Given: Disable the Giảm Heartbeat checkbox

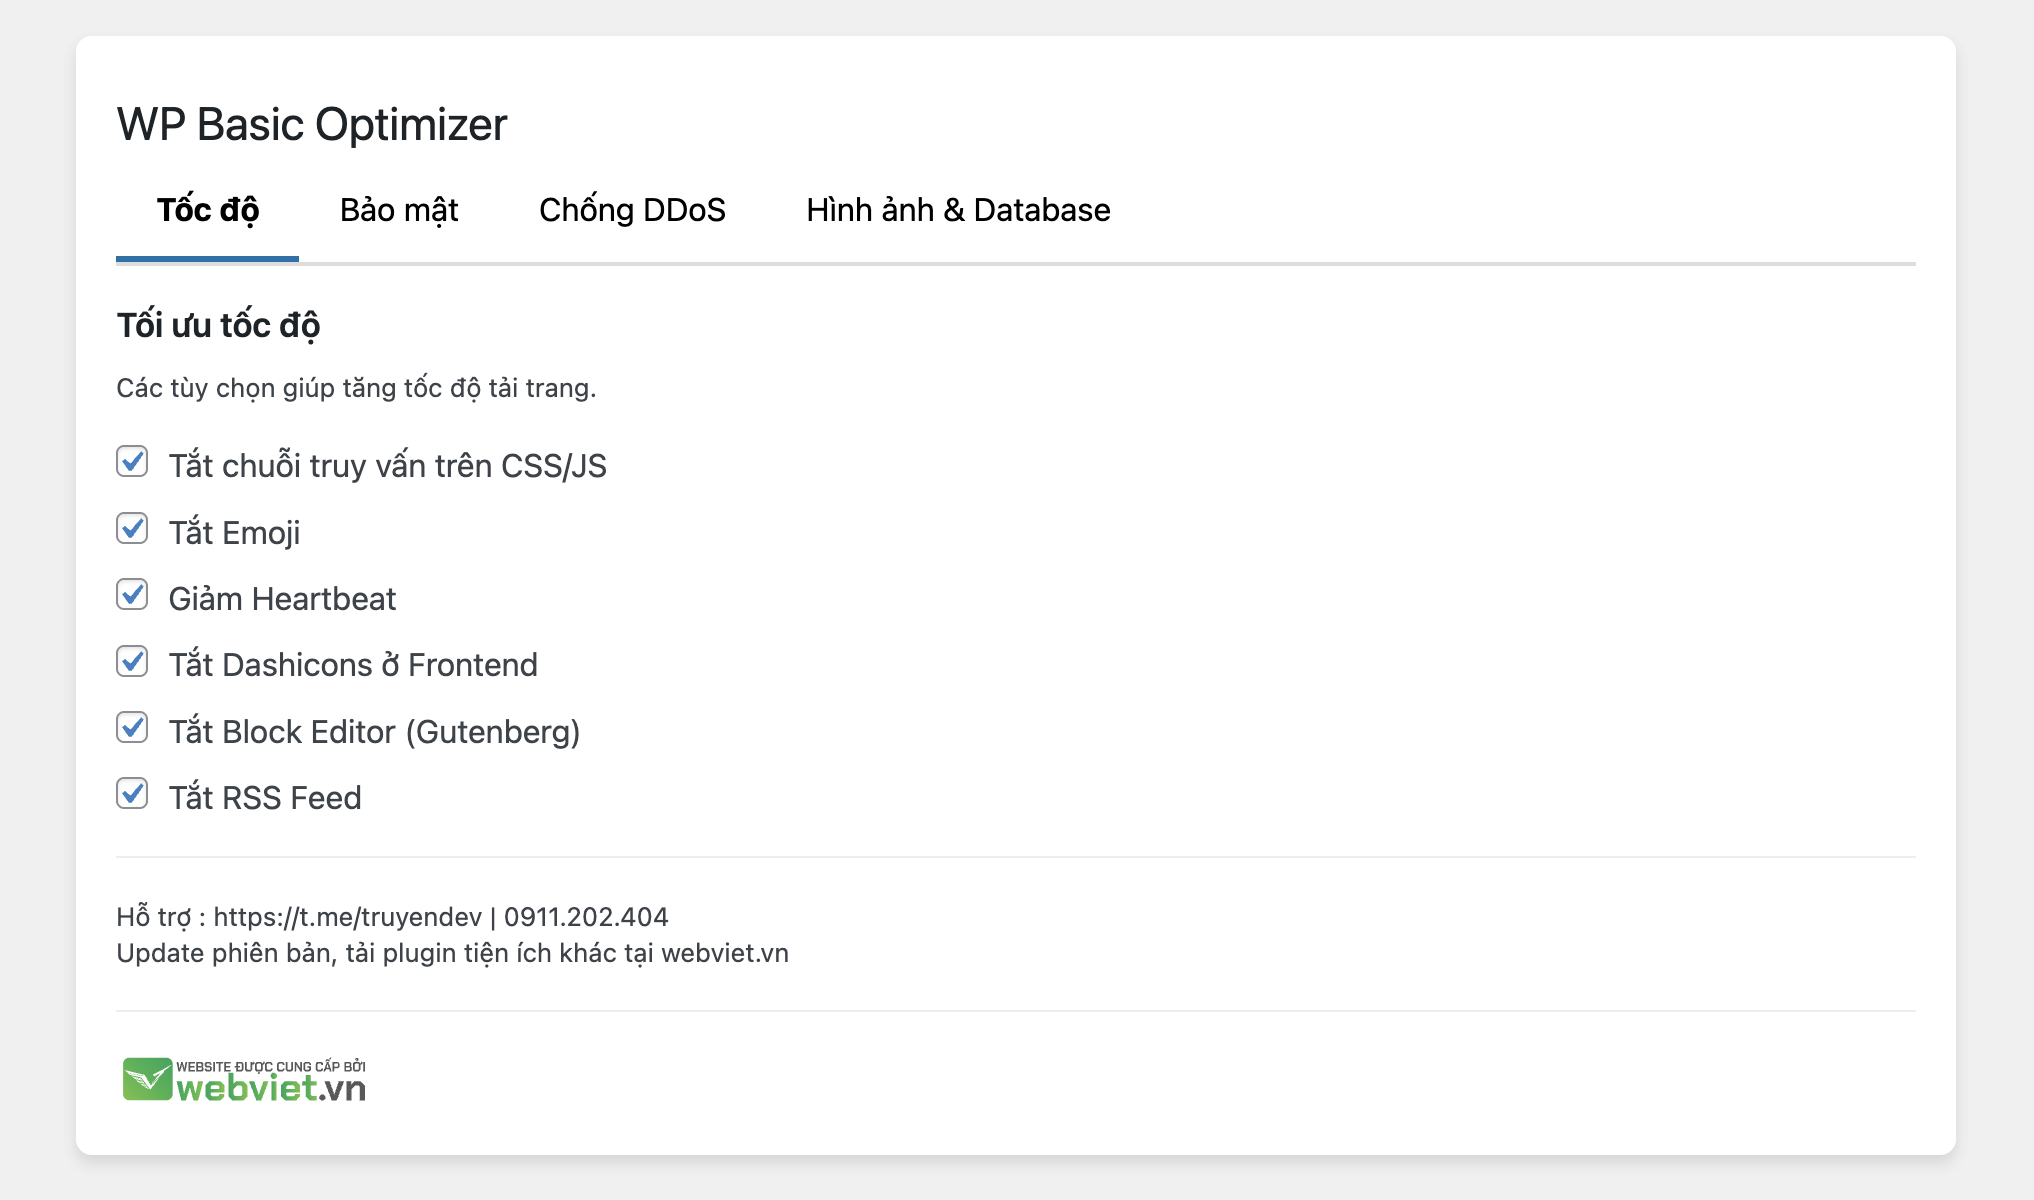Looking at the screenshot, I should click(132, 595).
